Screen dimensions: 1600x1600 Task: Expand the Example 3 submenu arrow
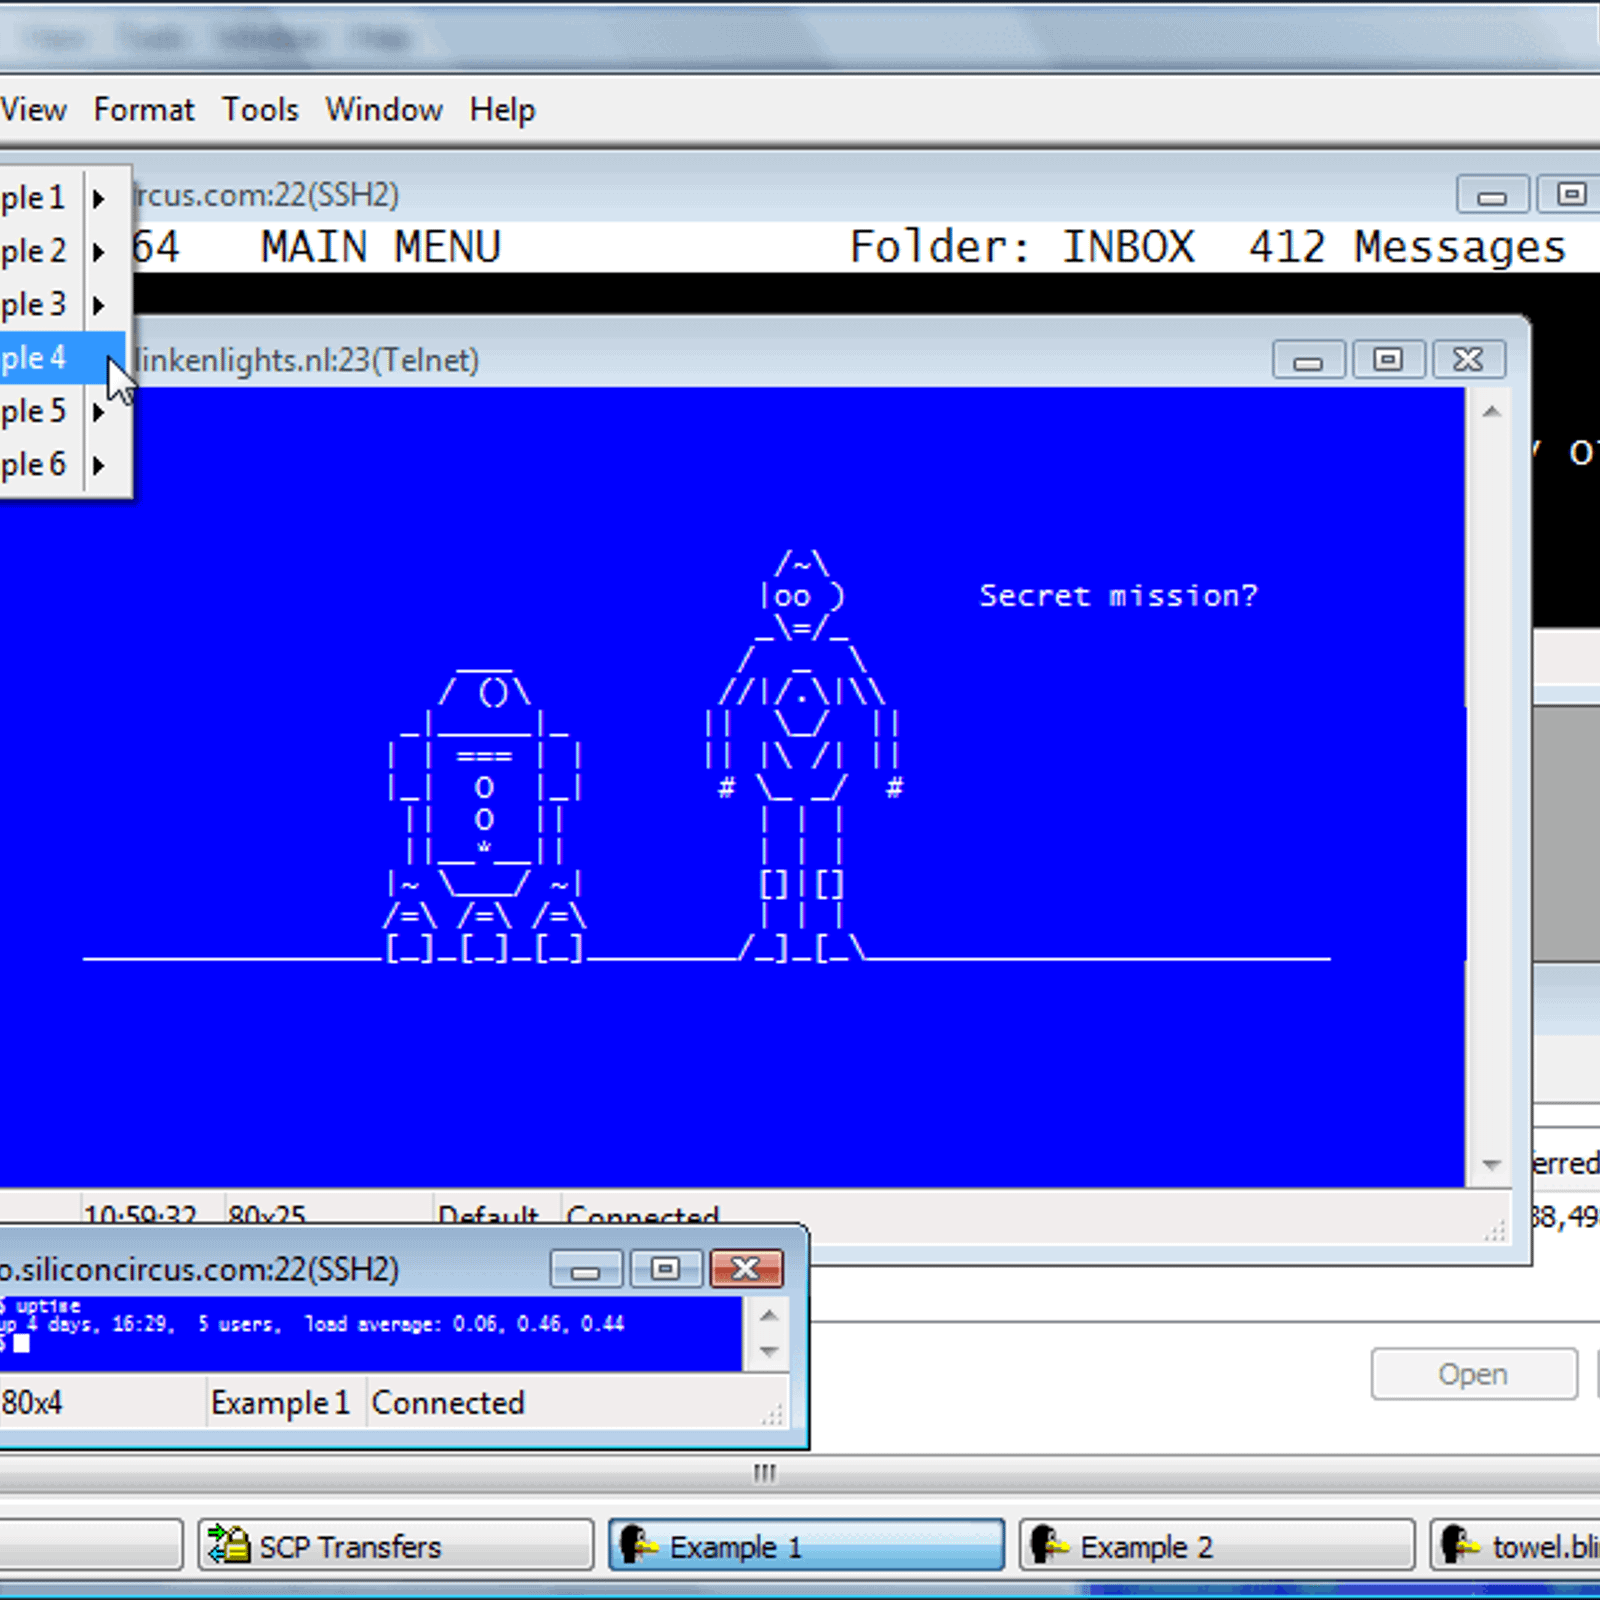[x=98, y=304]
